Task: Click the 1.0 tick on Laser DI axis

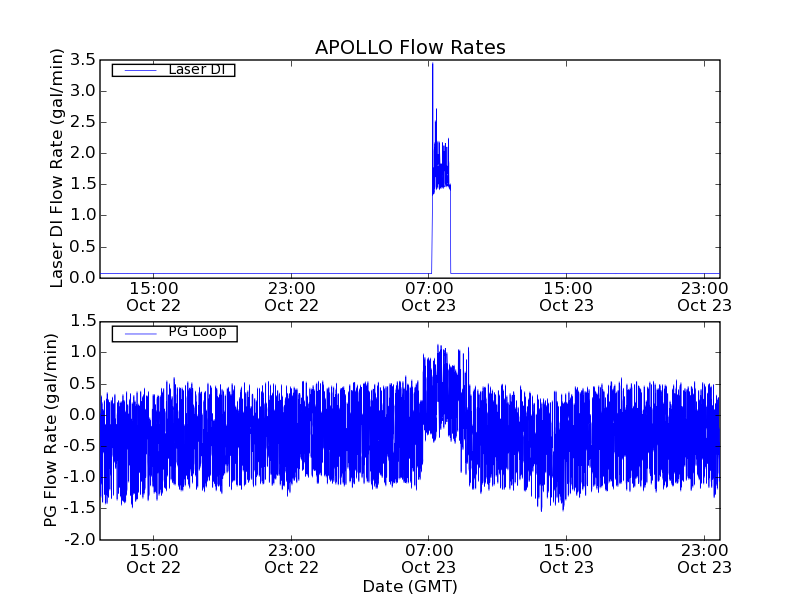Action: point(83,215)
